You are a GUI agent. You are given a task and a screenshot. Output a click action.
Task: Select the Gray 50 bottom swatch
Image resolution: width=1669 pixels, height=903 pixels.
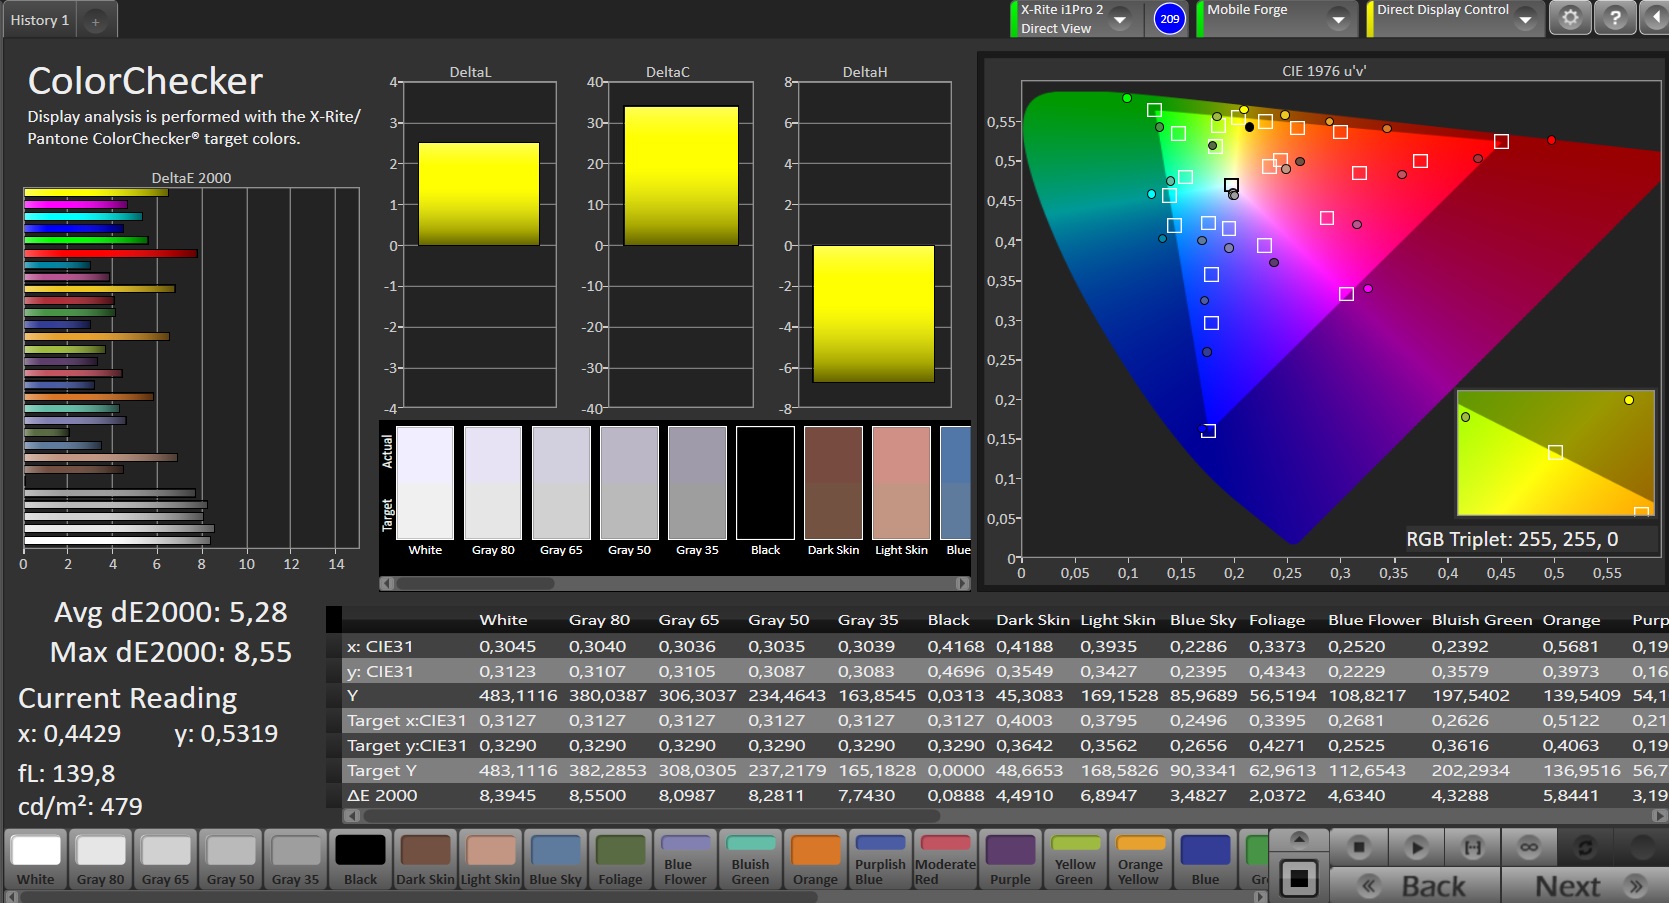point(231,859)
